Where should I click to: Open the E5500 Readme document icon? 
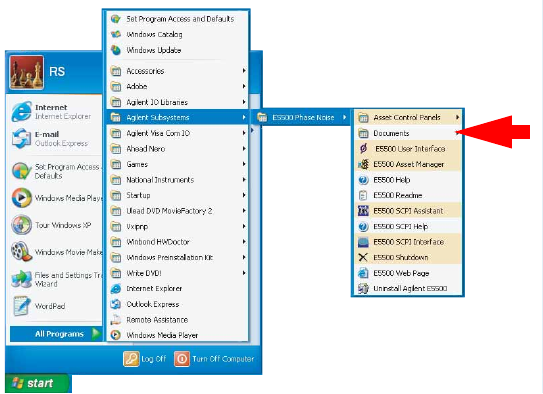tap(363, 195)
